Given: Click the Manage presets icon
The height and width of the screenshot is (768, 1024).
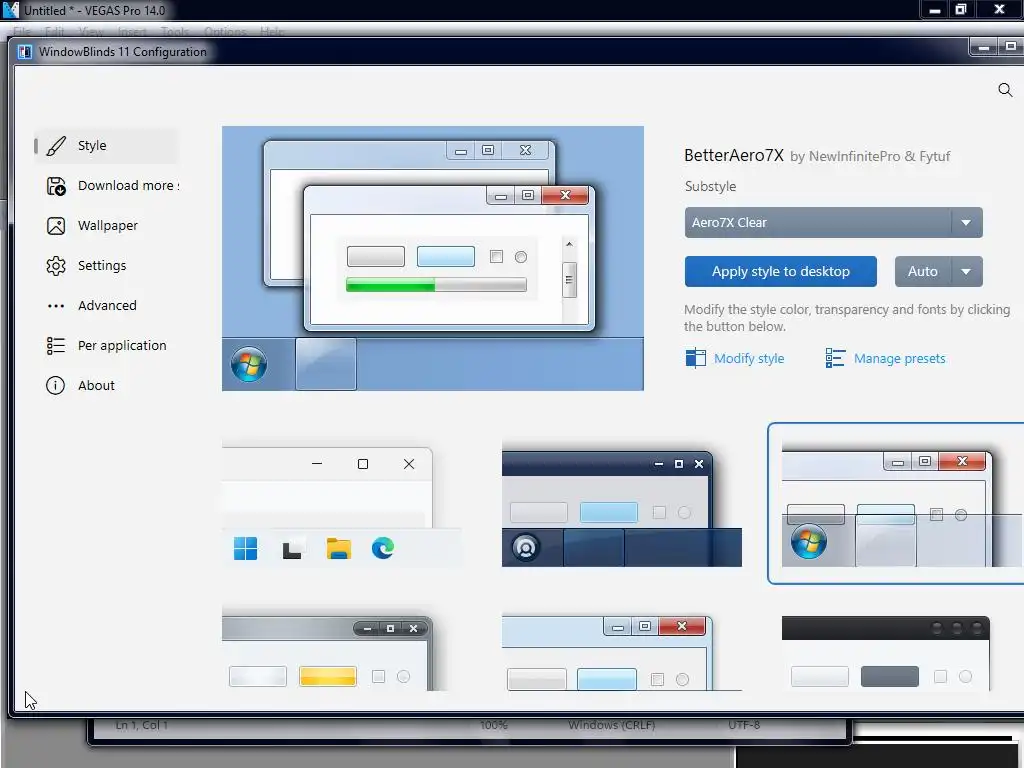Looking at the screenshot, I should coord(835,358).
